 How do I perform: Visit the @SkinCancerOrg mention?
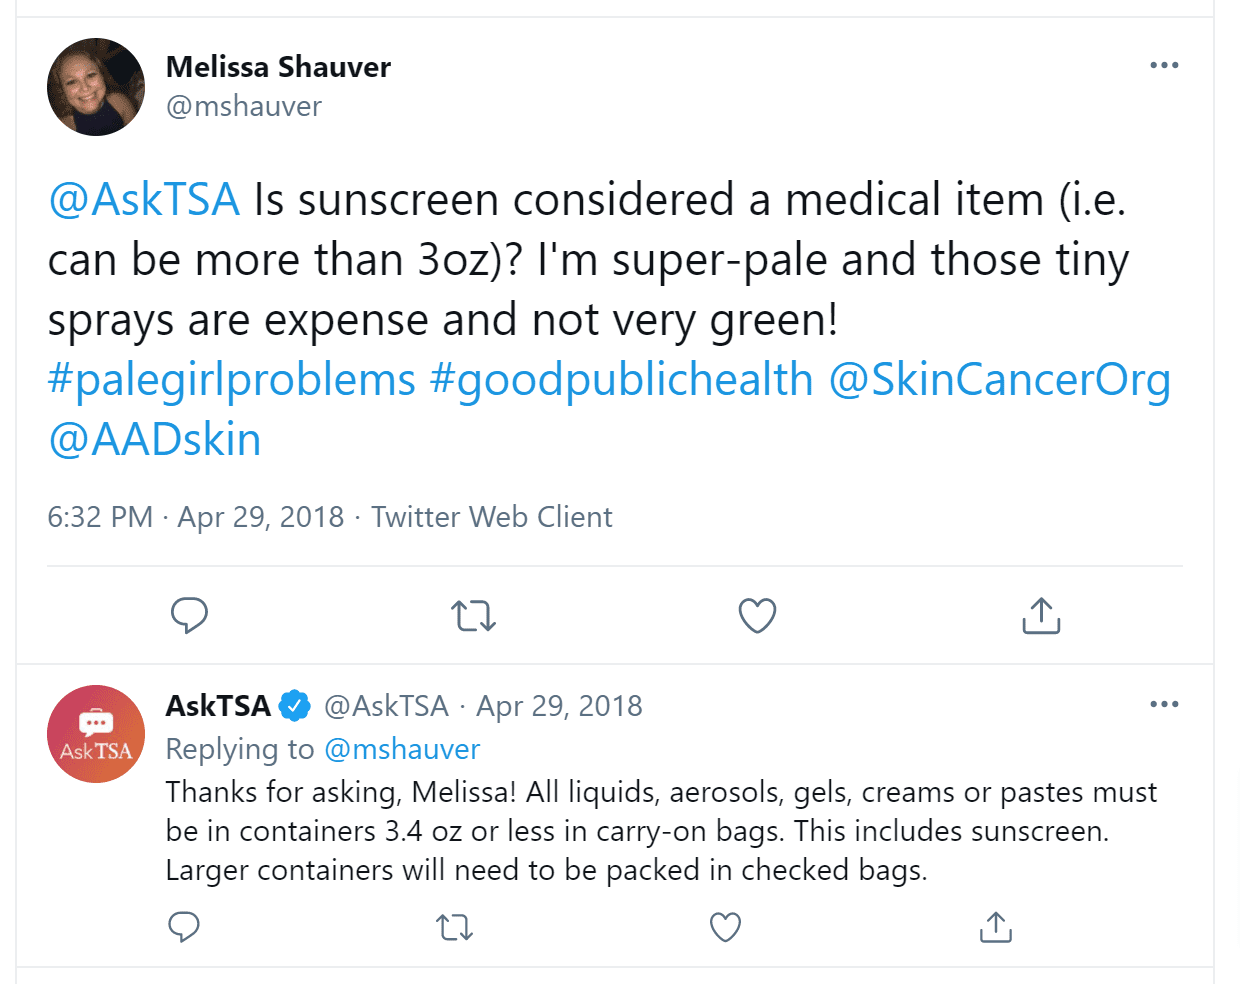pos(1000,380)
